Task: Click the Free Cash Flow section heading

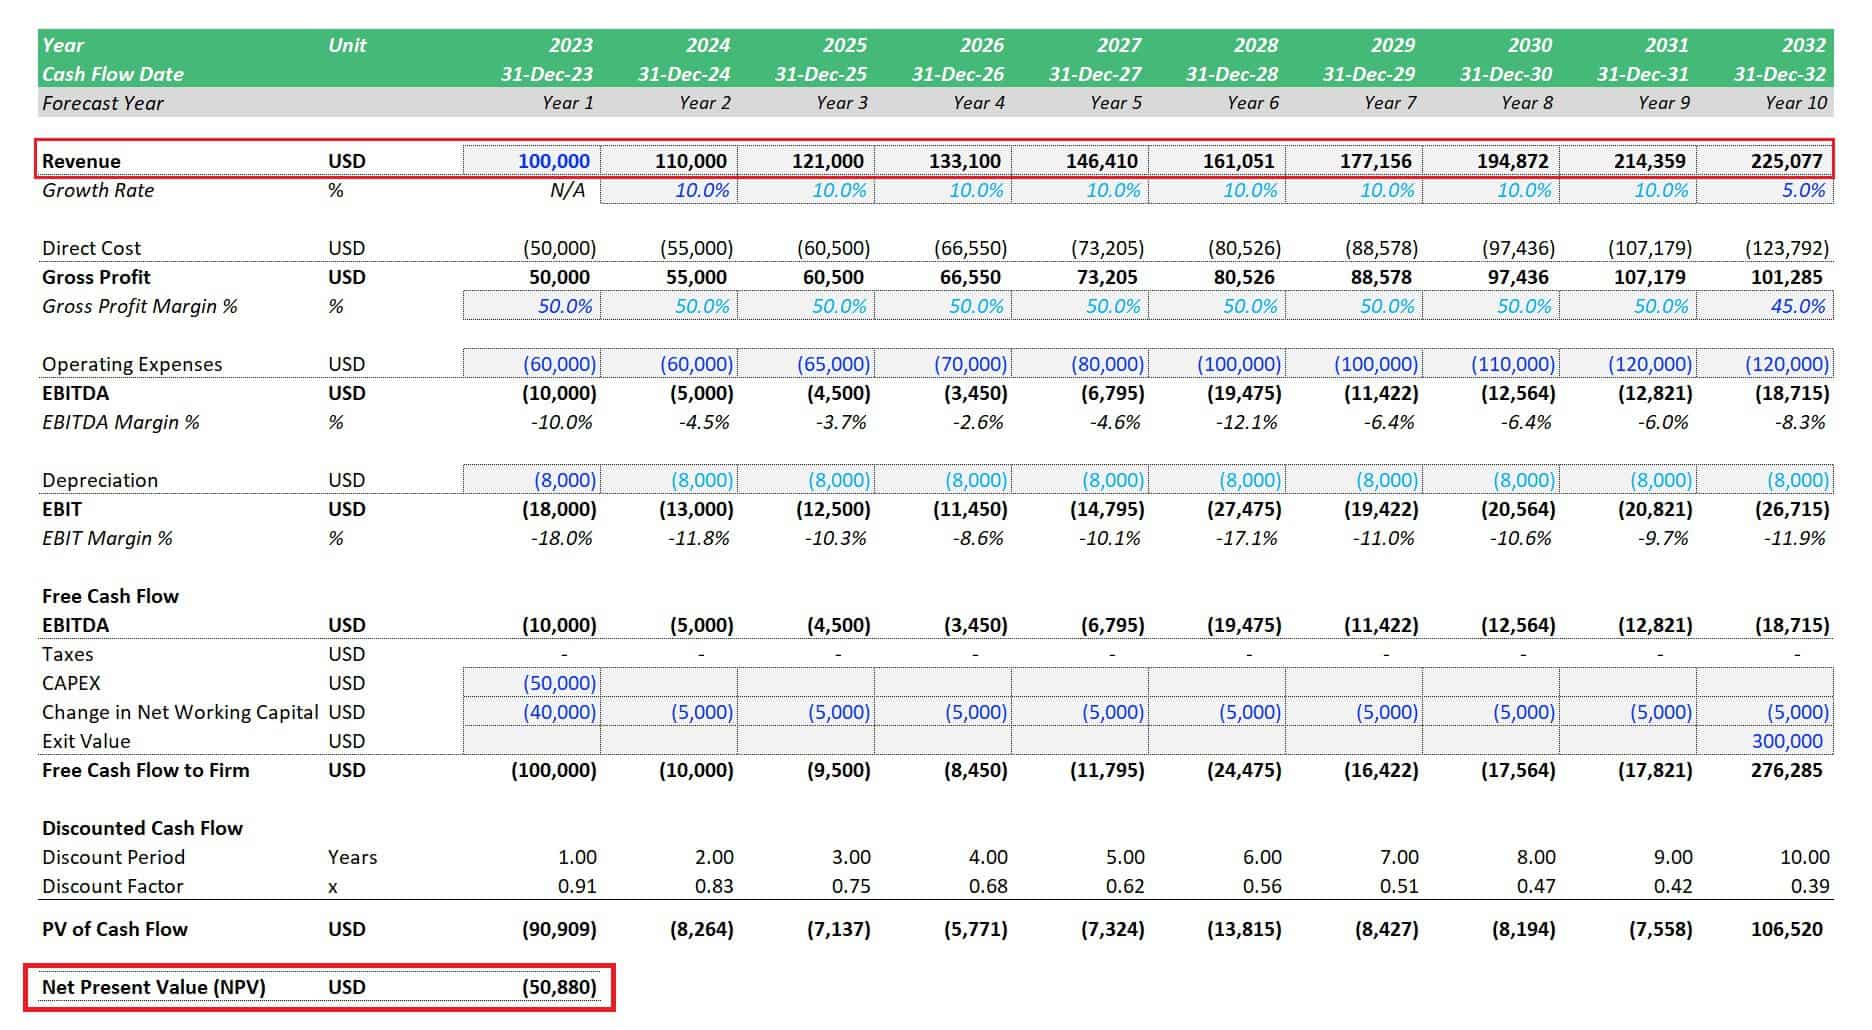Action: point(110,596)
